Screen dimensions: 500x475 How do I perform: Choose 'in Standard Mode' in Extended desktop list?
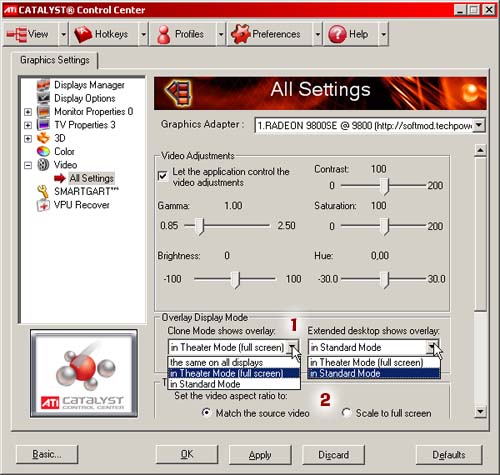[x=374, y=373]
